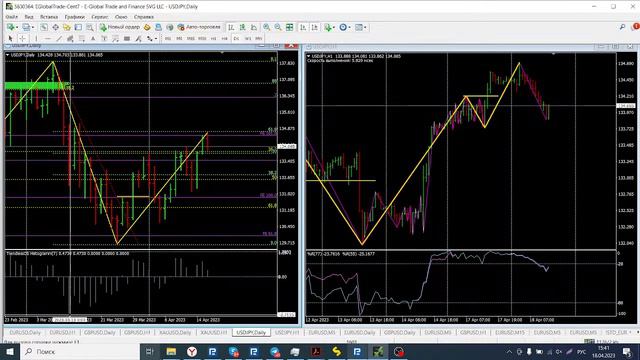The image size is (640, 360).
Task: Click the Новый ордер button
Action: [x=120, y=27]
